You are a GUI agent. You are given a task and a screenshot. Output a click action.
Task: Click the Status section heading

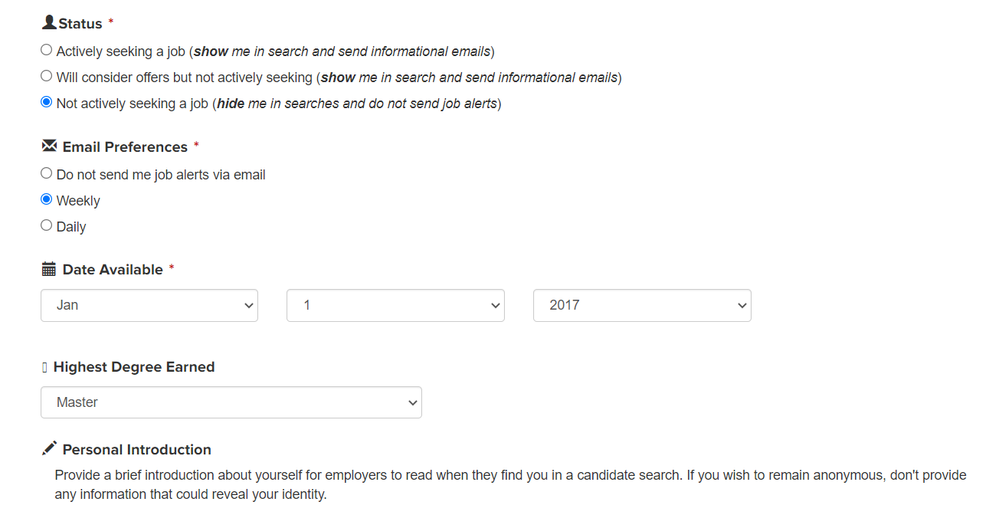[x=80, y=23]
